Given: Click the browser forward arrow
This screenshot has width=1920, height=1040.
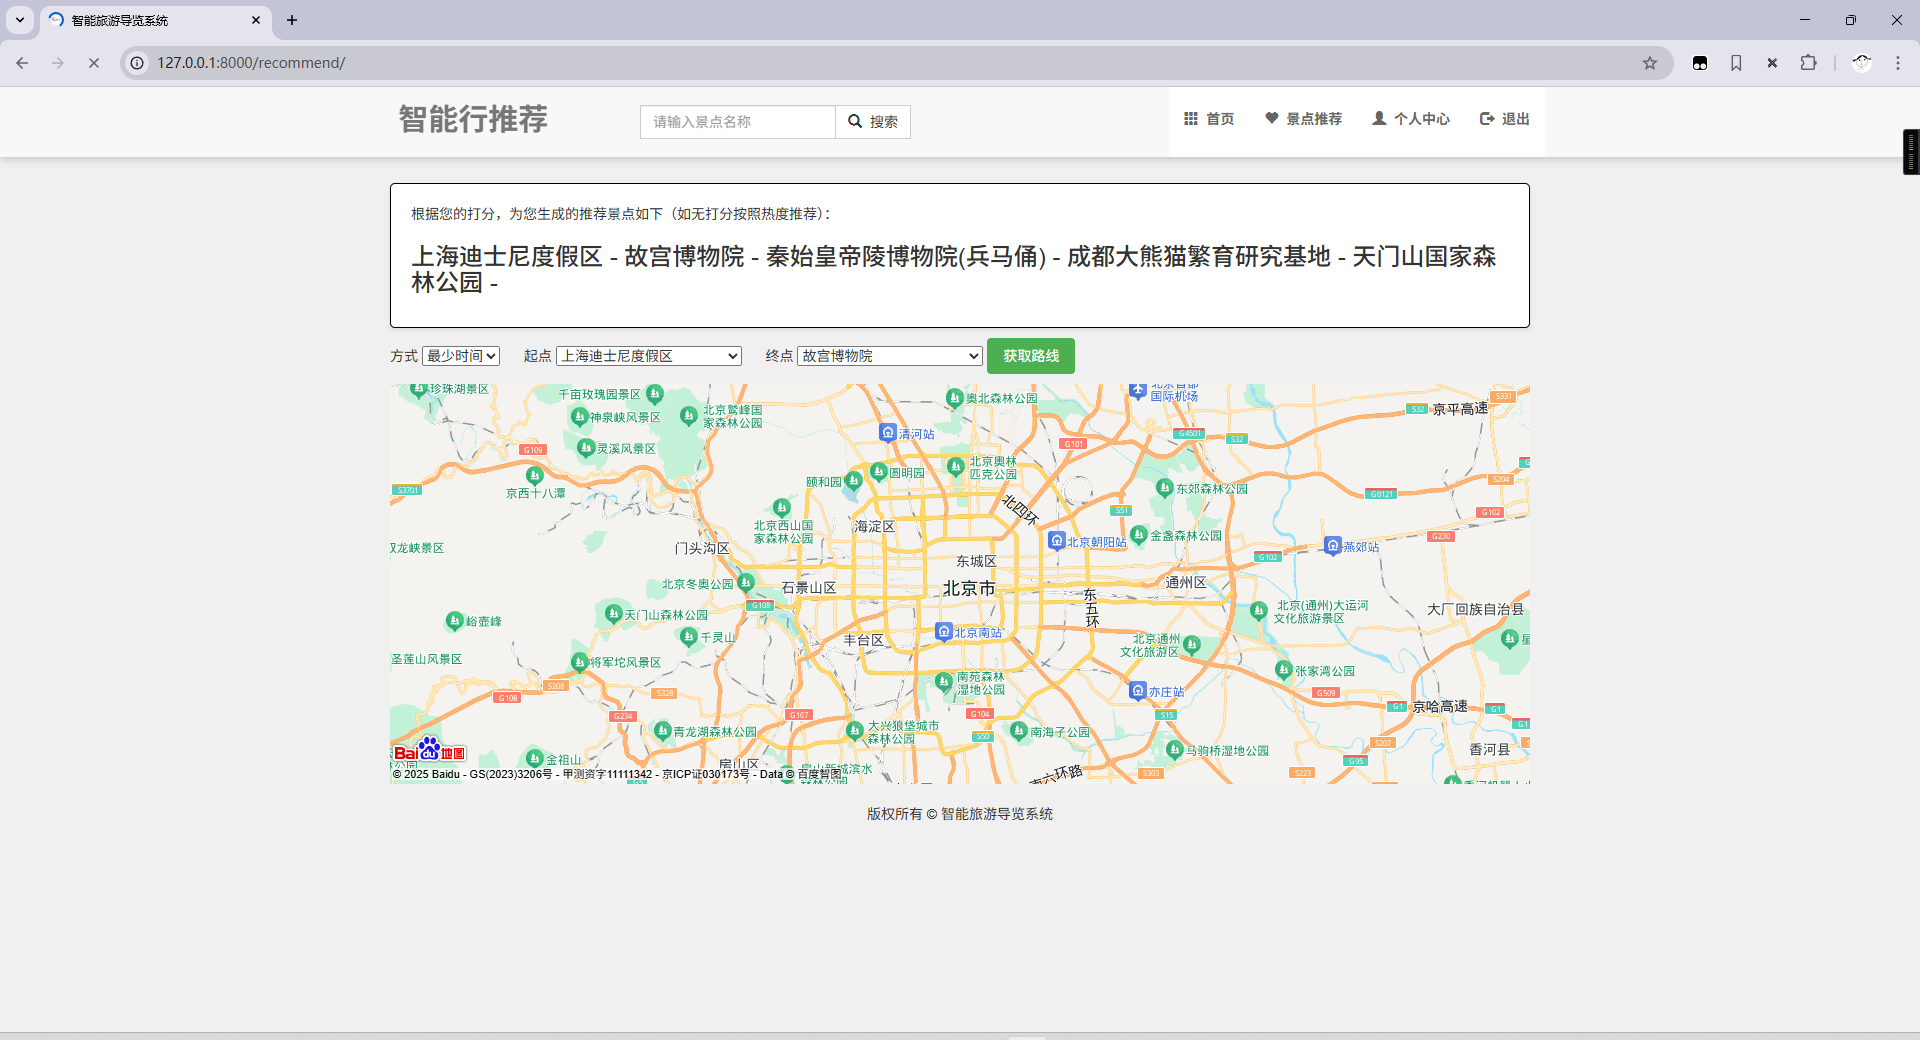Looking at the screenshot, I should pyautogui.click(x=58, y=63).
